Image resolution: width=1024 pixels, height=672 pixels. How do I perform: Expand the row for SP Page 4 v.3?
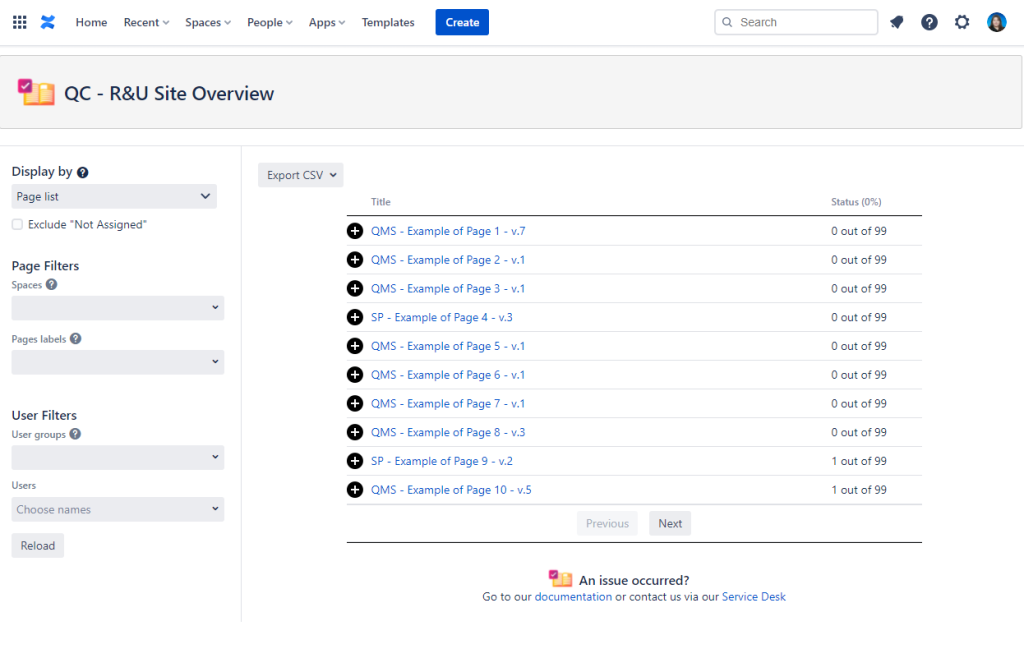(355, 317)
